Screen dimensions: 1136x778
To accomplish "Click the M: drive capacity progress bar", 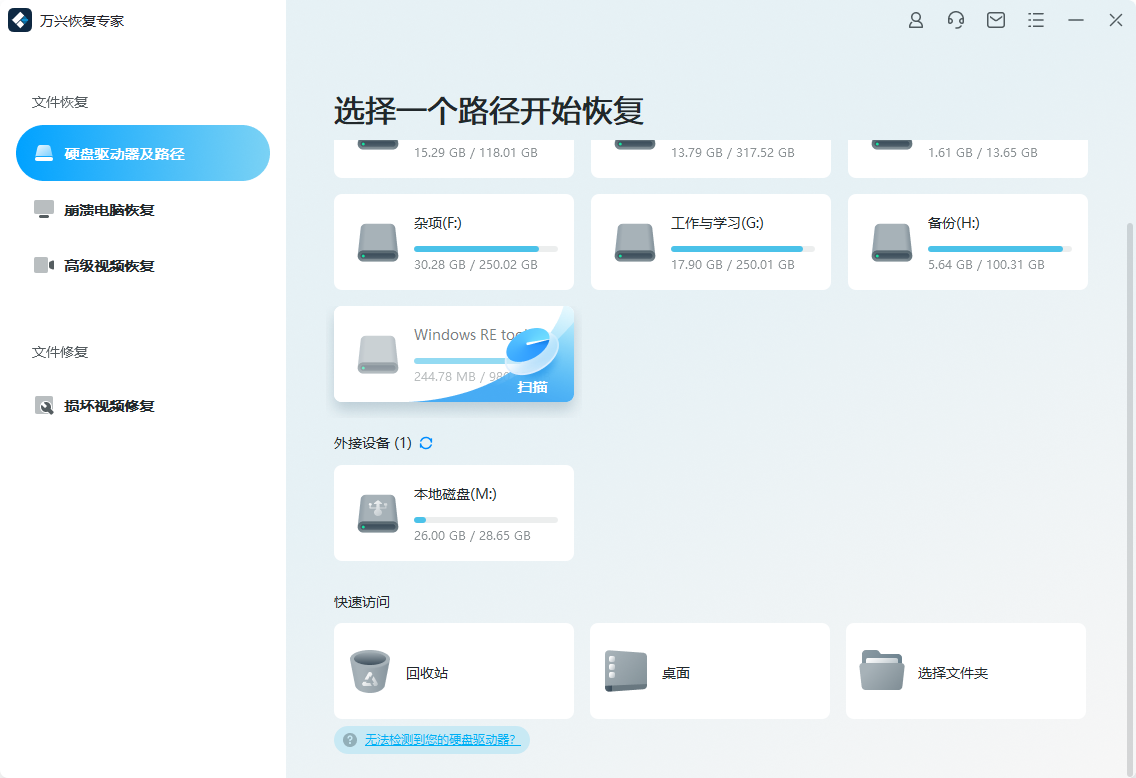I will click(487, 519).
